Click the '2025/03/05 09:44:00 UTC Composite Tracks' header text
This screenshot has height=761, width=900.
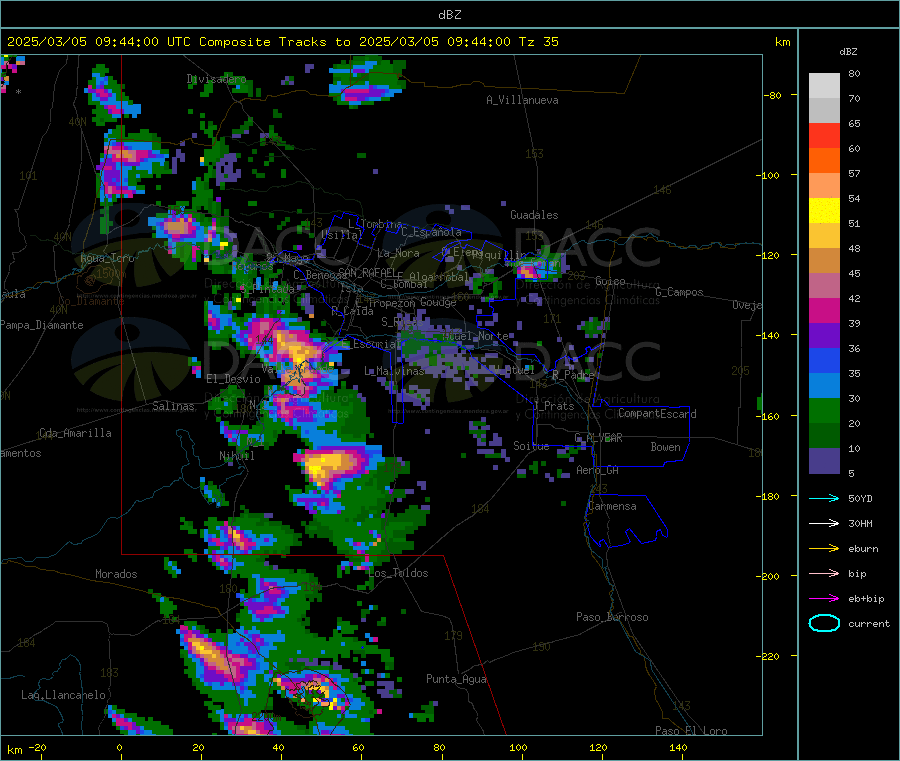click(x=168, y=42)
